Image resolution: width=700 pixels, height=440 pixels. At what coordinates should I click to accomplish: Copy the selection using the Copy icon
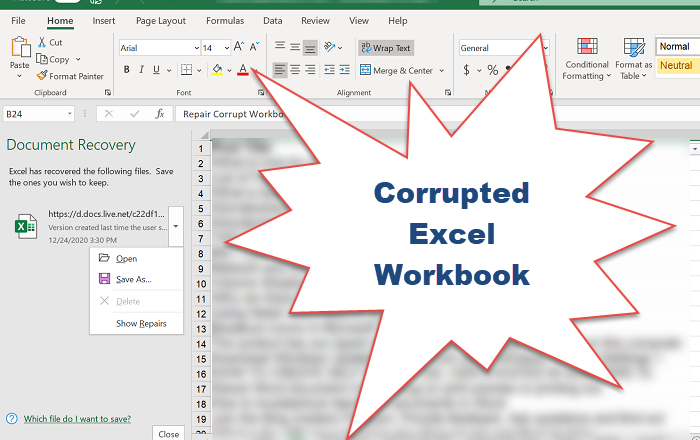click(x=42, y=59)
